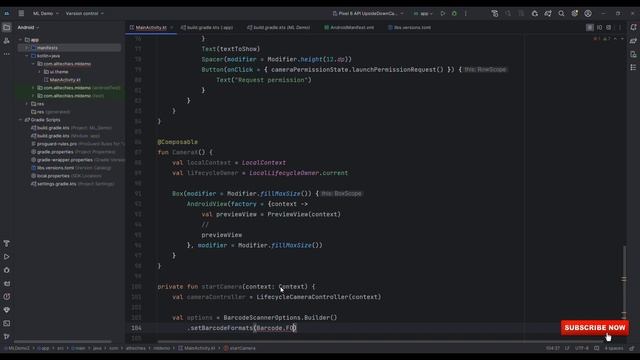This screenshot has height=360, width=640.
Task: Expand the res folder
Action: click(27, 104)
